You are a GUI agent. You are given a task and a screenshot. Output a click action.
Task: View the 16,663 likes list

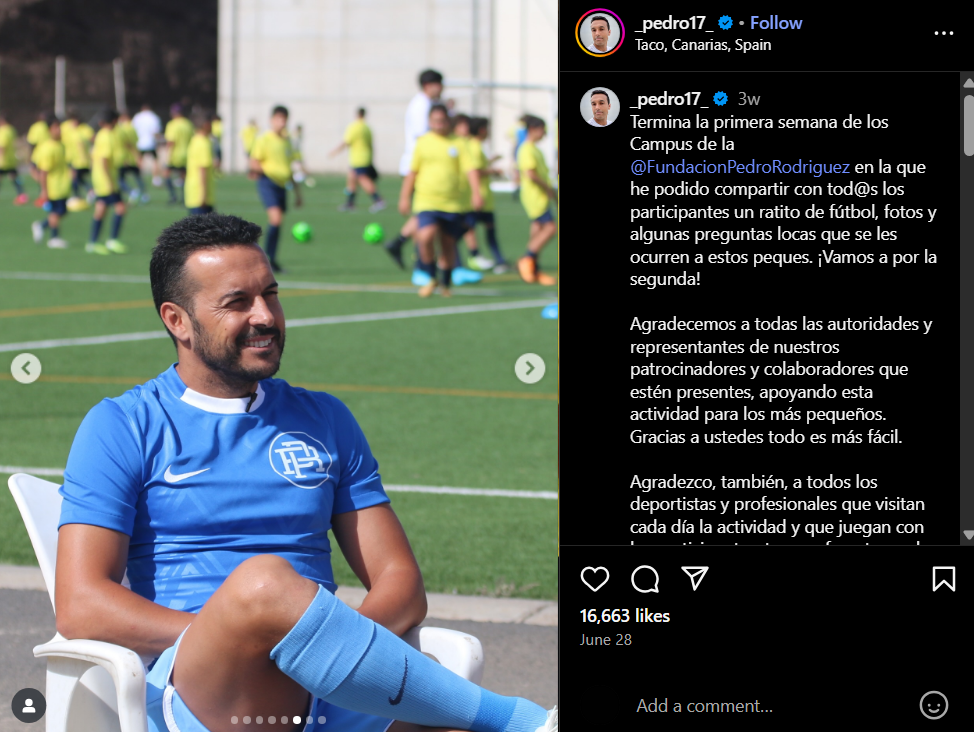click(624, 616)
